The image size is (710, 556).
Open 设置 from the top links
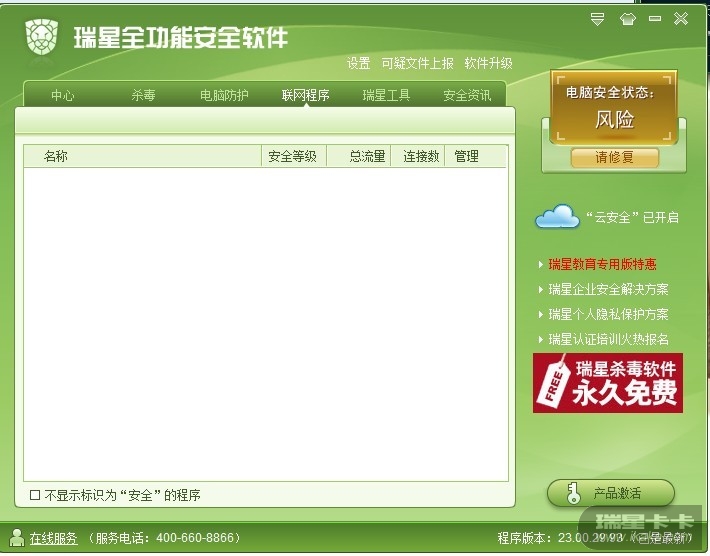pos(359,63)
